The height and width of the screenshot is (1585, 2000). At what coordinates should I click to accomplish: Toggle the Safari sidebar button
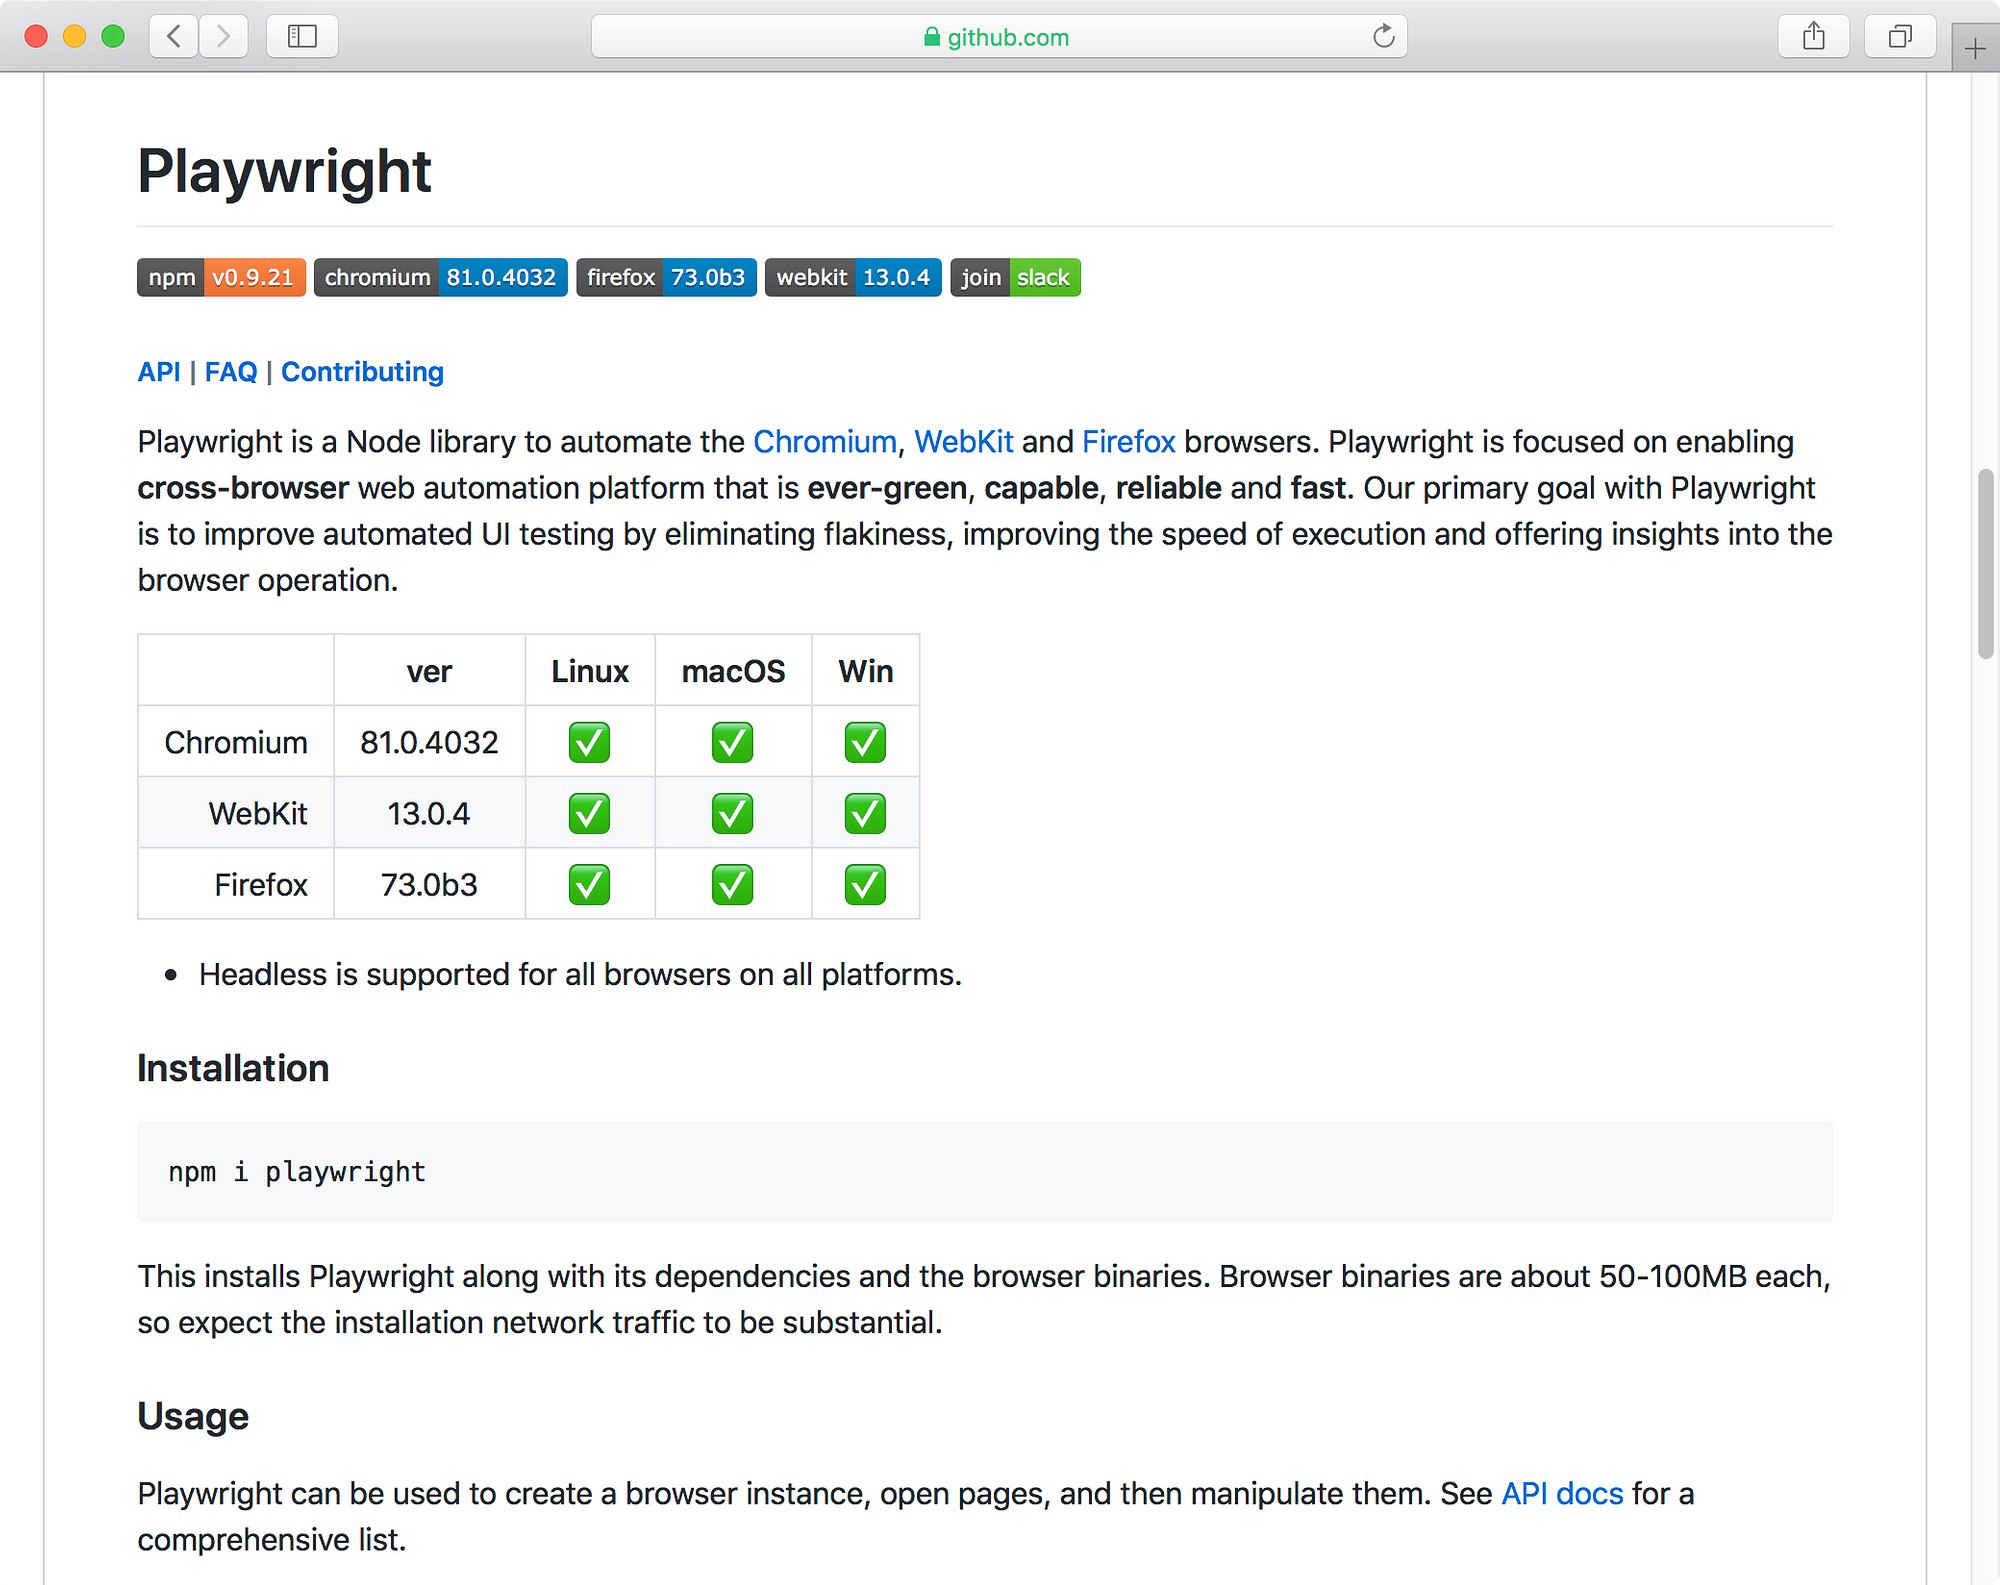click(x=302, y=37)
